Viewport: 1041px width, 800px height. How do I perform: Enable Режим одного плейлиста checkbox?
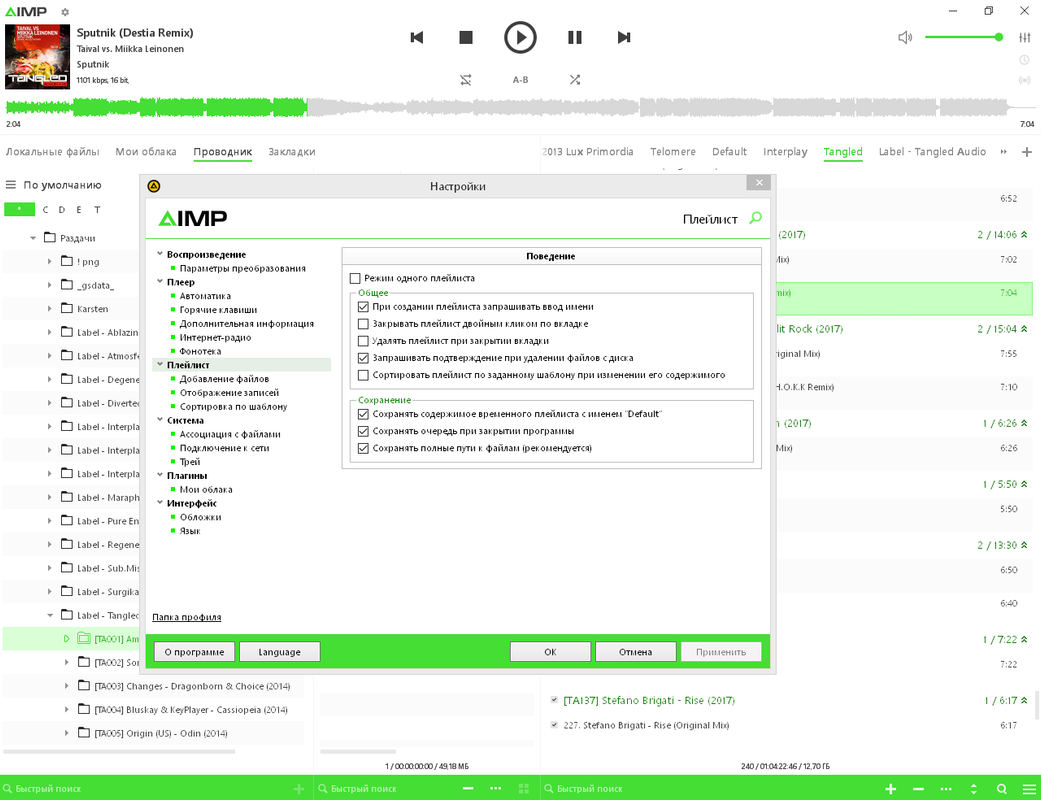(355, 278)
